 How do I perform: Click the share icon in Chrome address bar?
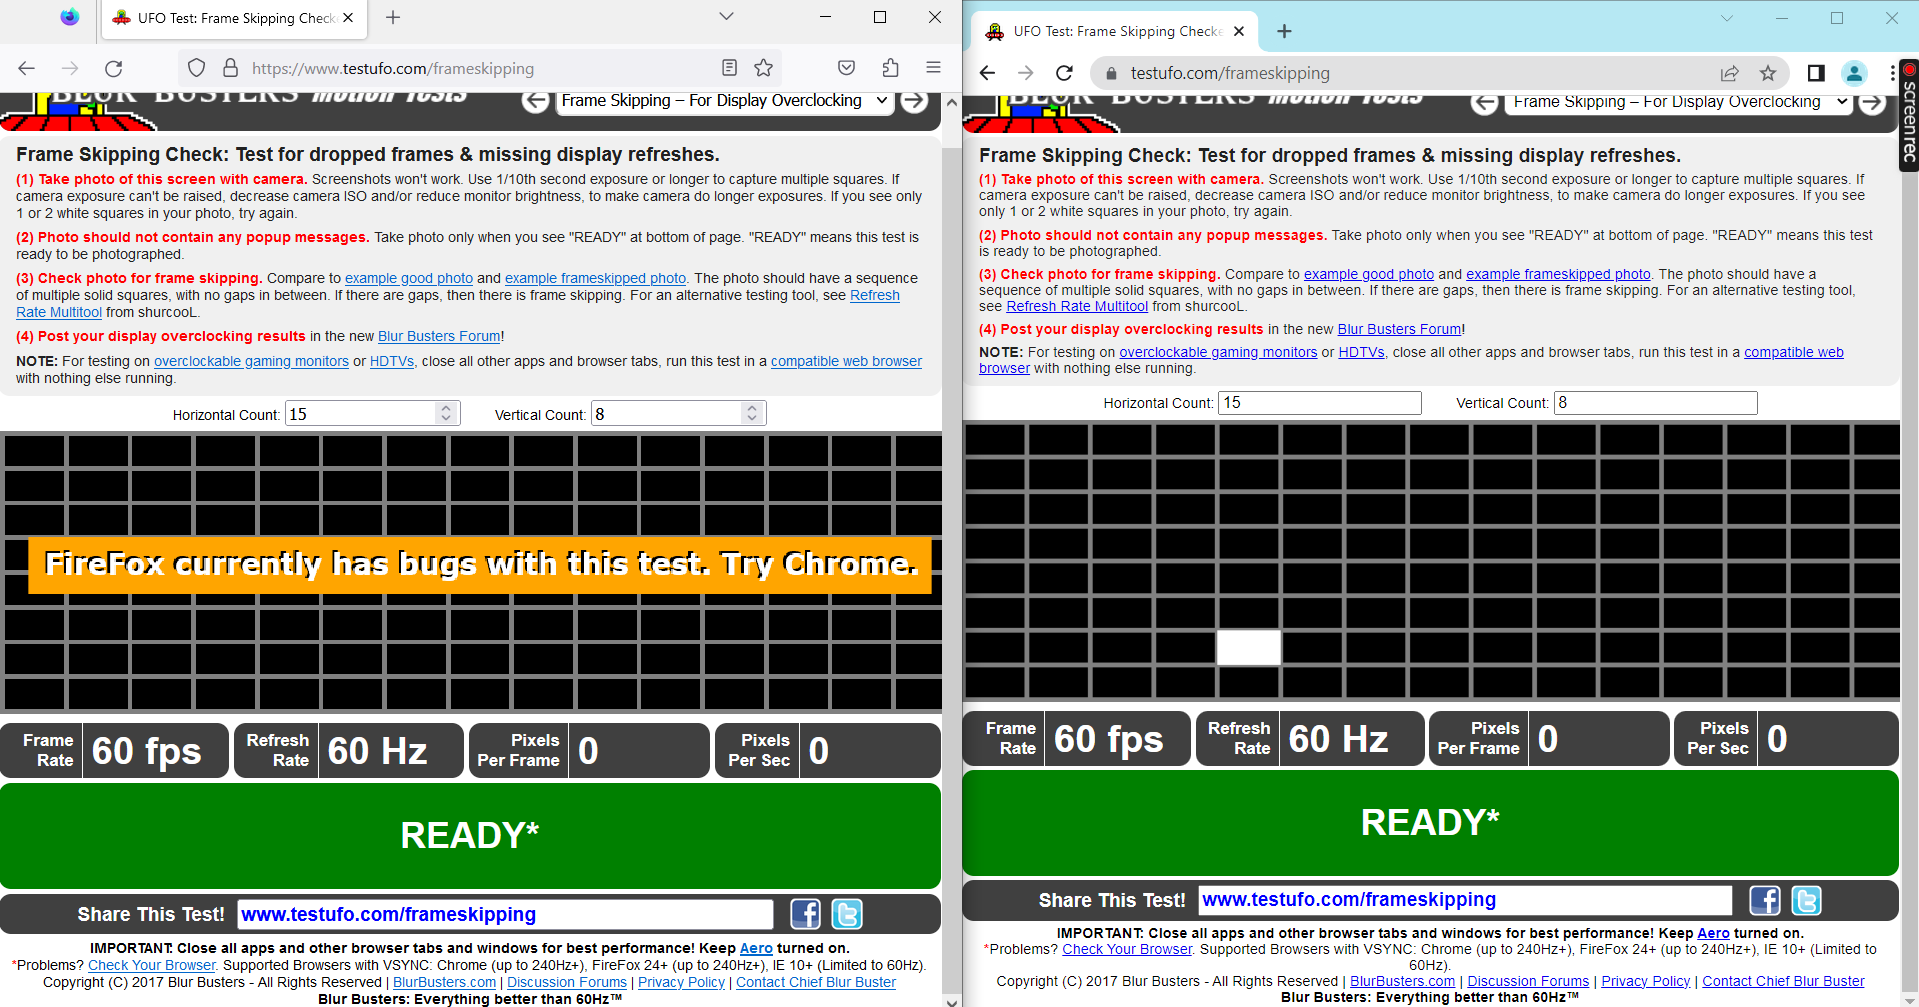pos(1729,73)
